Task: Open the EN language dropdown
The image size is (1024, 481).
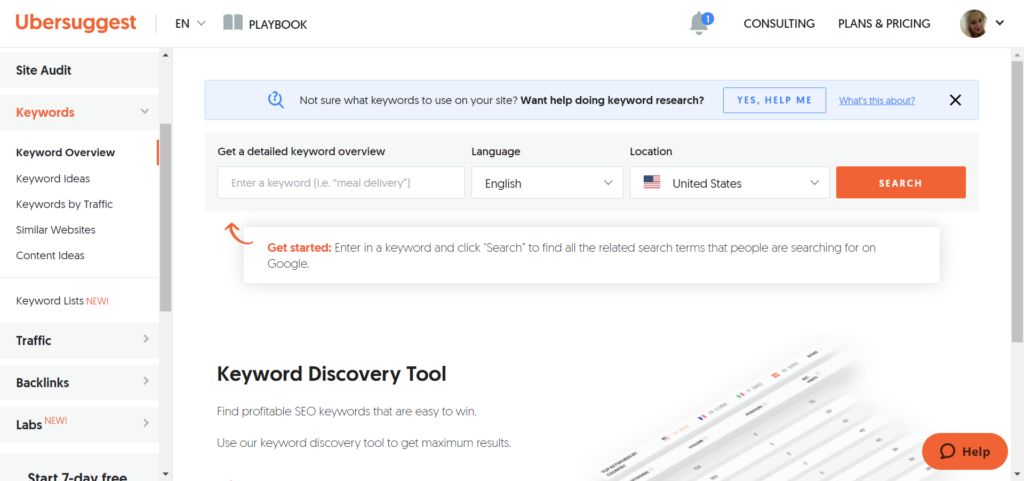Action: (x=190, y=23)
